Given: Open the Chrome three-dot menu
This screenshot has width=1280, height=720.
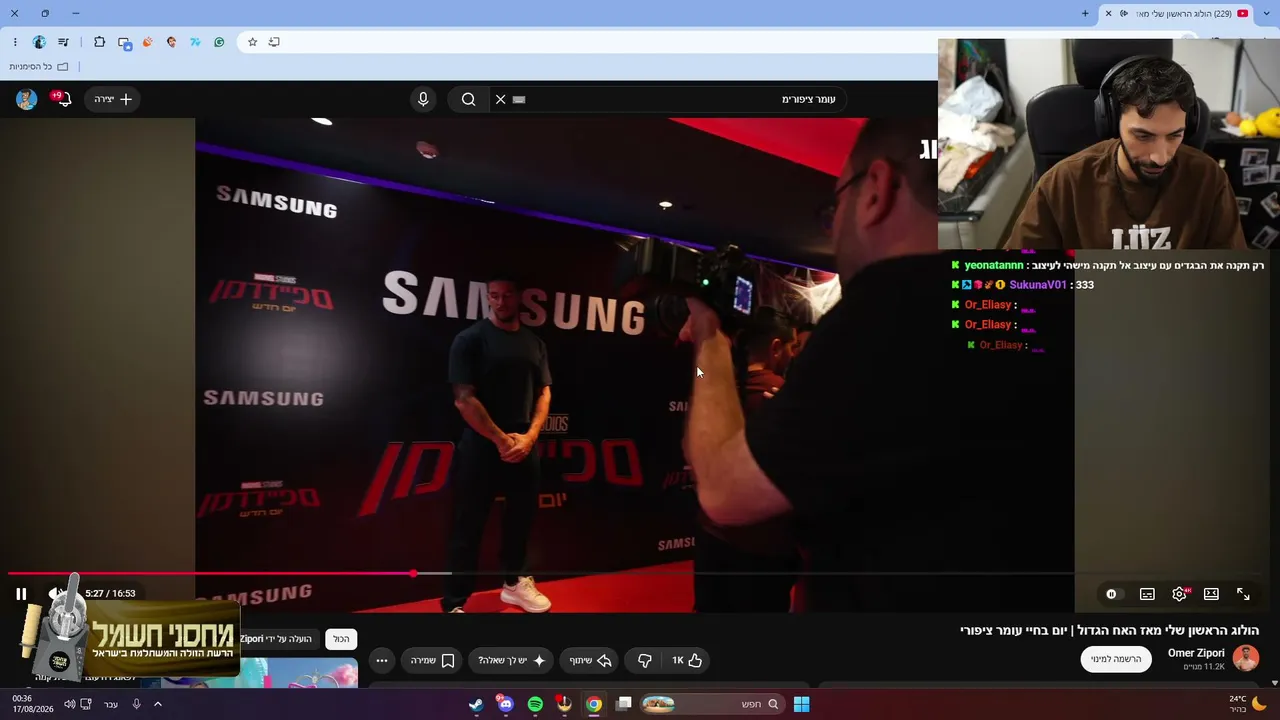Looking at the screenshot, I should [15, 42].
